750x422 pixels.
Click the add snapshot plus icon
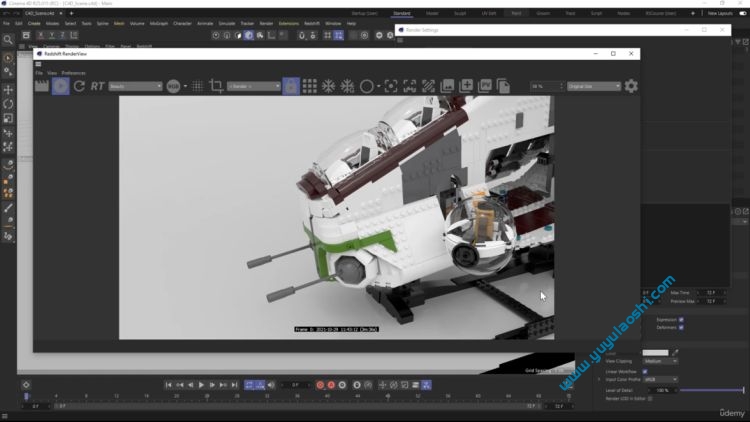pyautogui.click(x=466, y=86)
